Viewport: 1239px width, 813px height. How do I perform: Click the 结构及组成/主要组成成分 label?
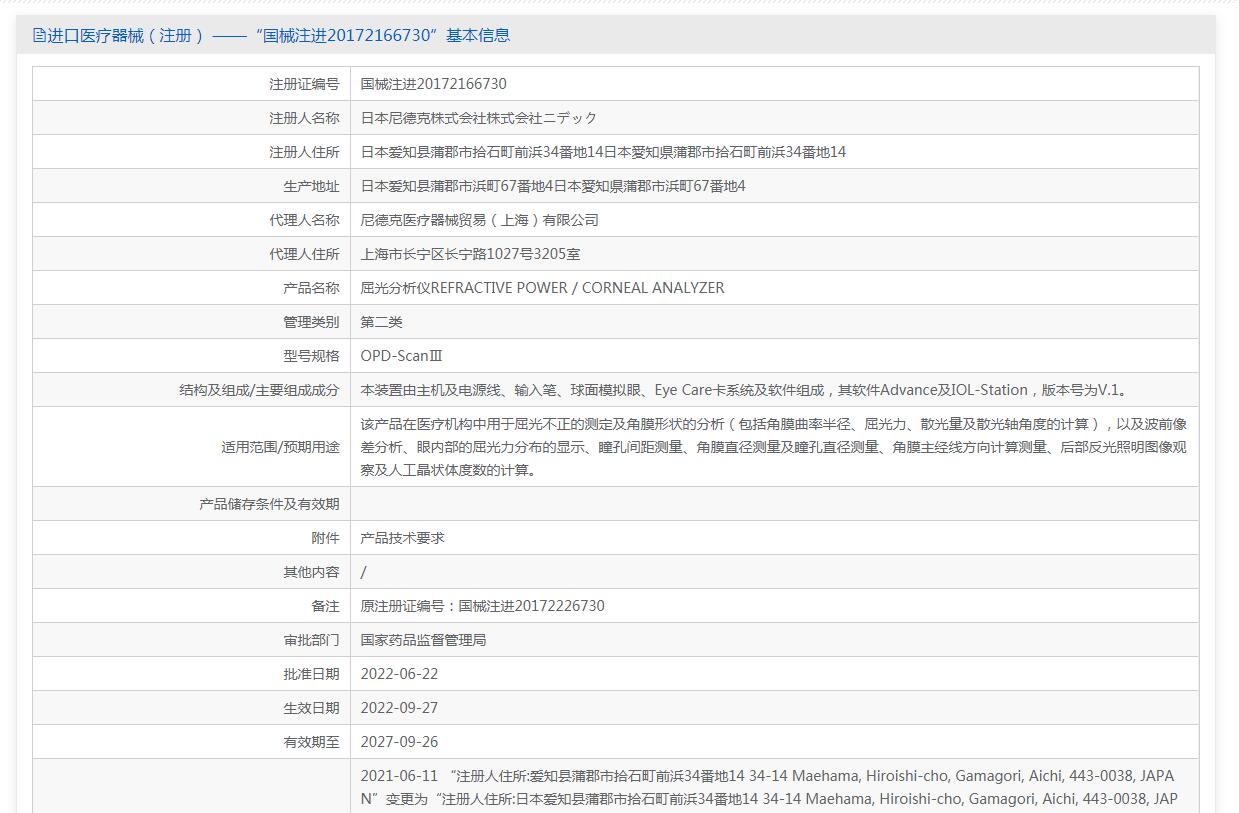coord(259,390)
